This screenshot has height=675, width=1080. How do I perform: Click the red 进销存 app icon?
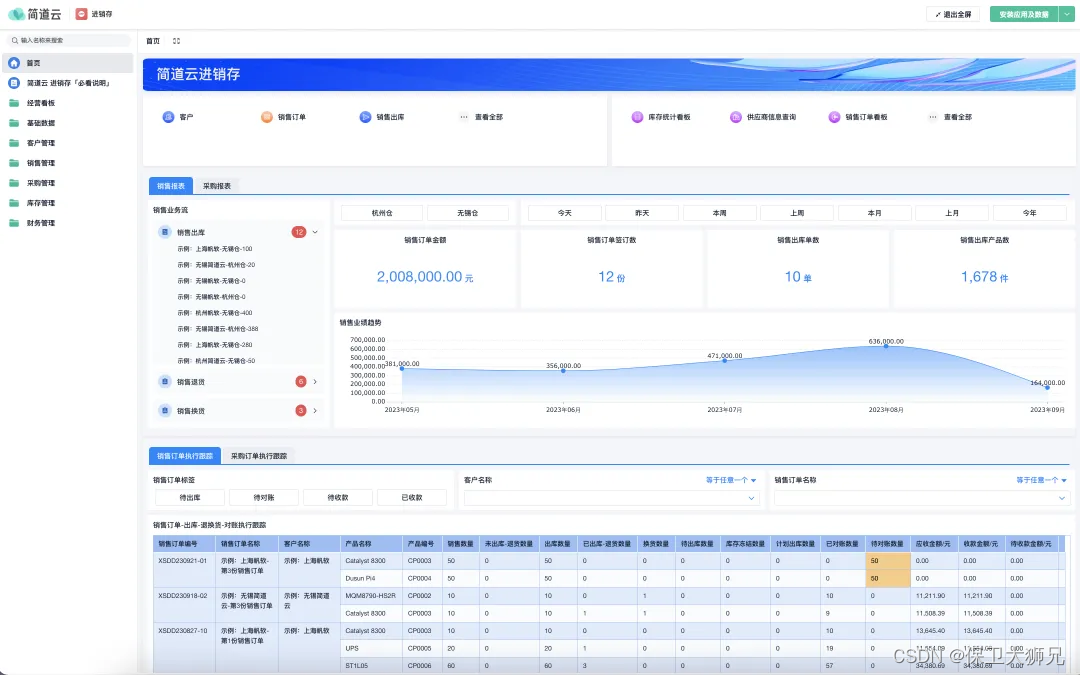(81, 14)
